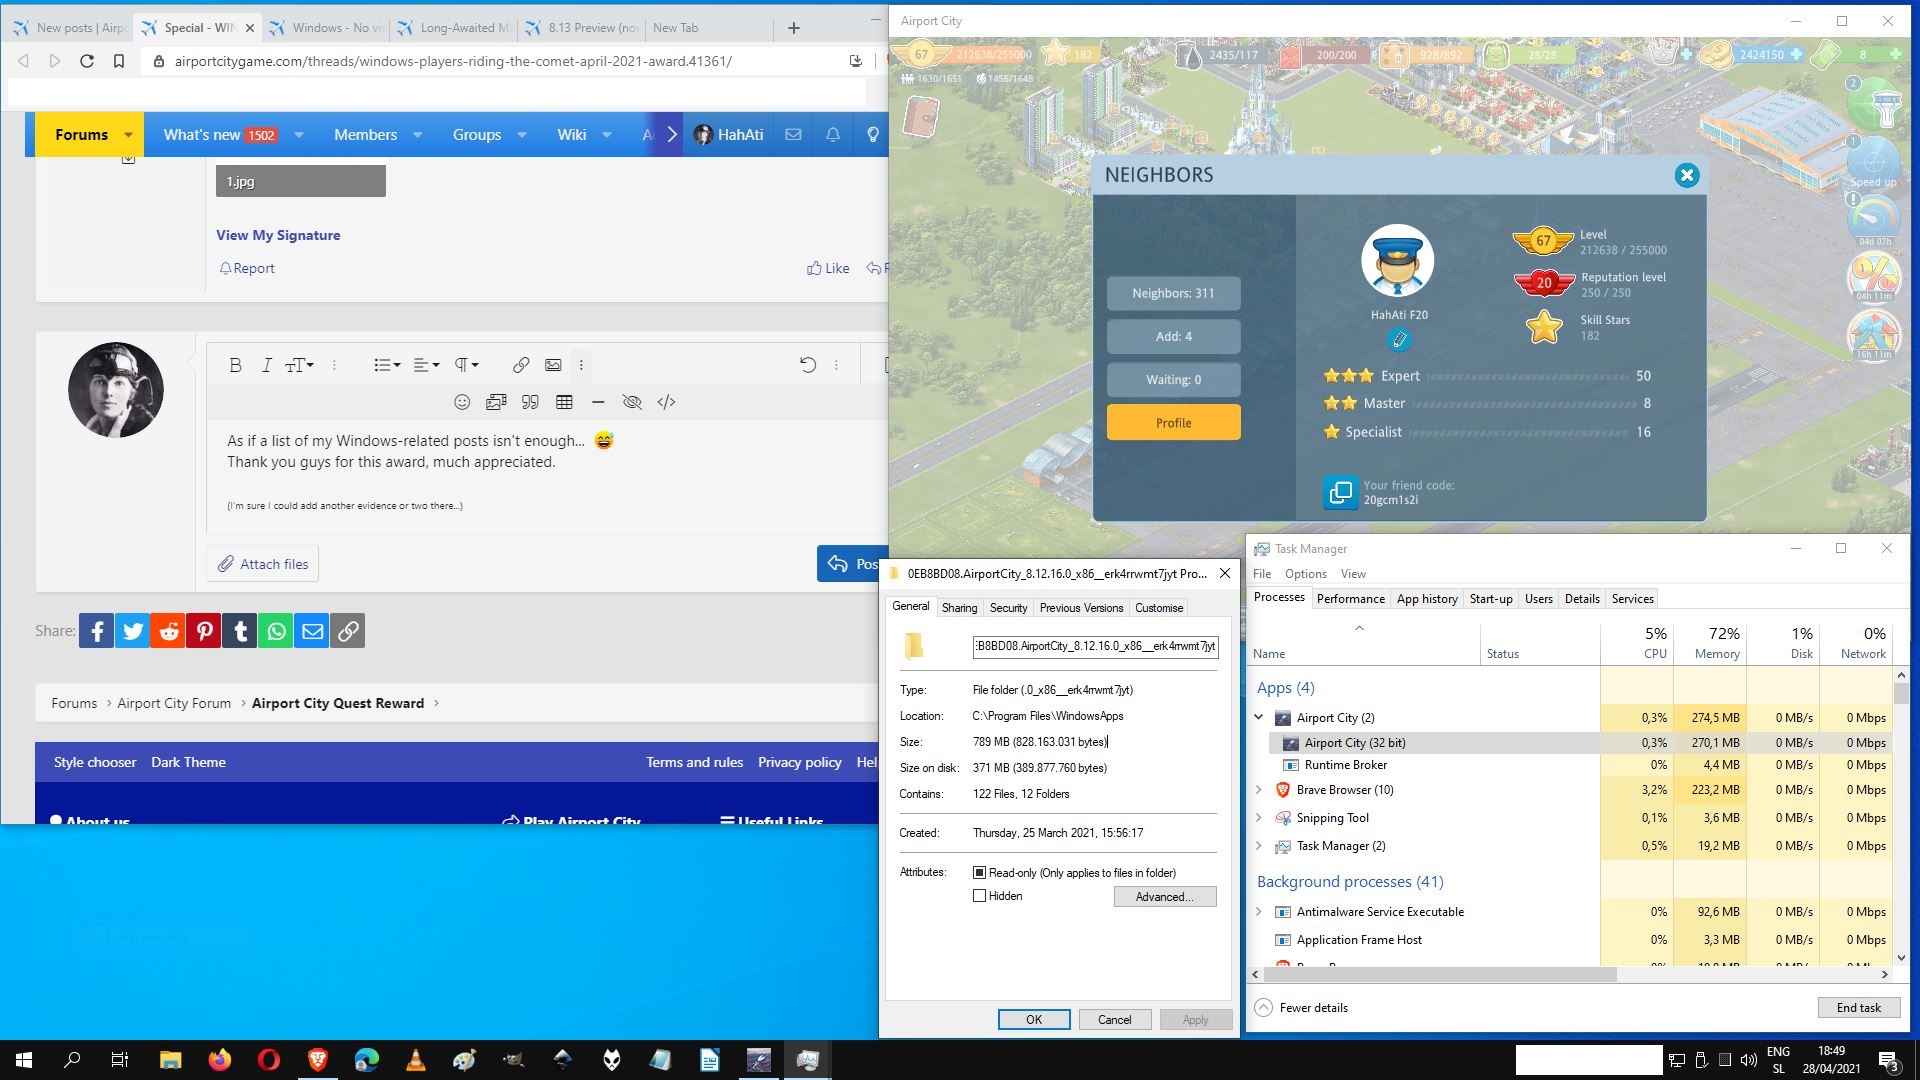Open the text alignment dropdown
The height and width of the screenshot is (1080, 1920).
[427, 365]
